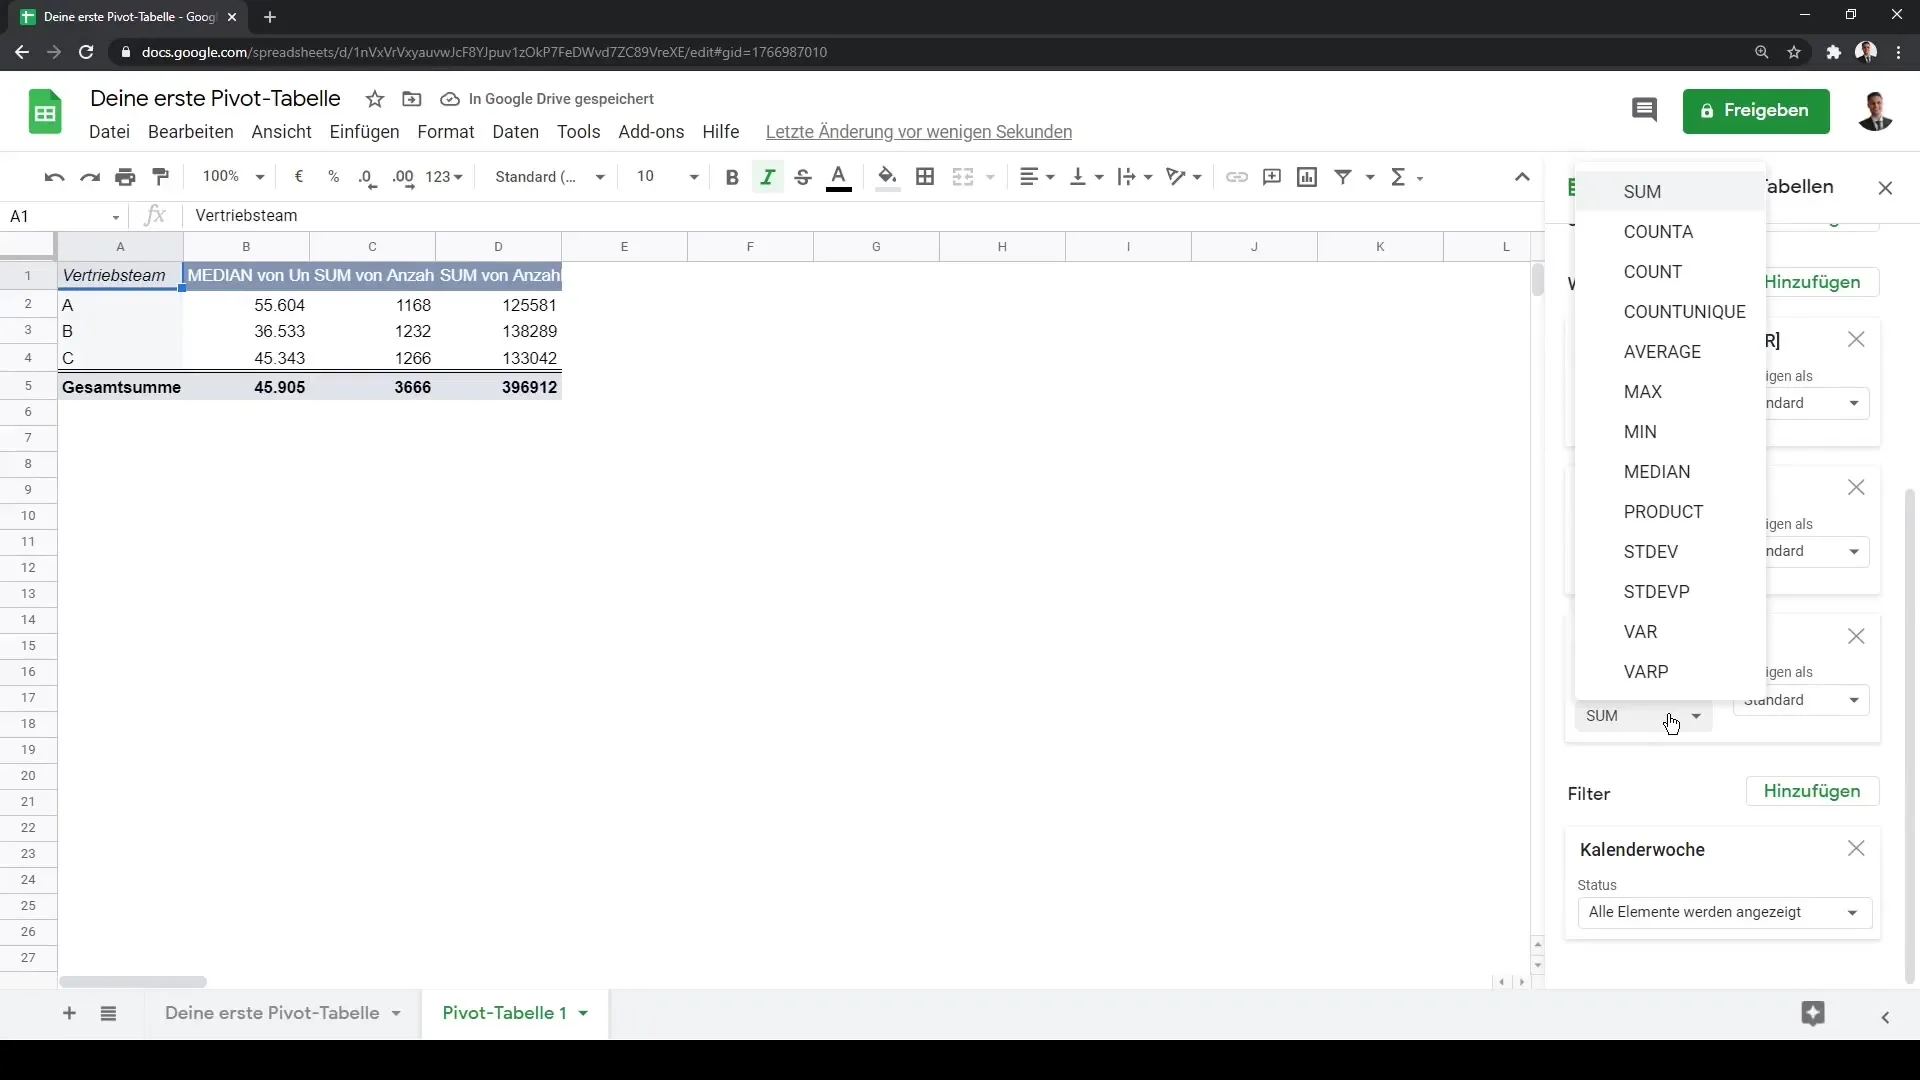Select the Pivot-Tabelle 1 sheet tab
This screenshot has height=1080, width=1920.
coord(505,1013)
